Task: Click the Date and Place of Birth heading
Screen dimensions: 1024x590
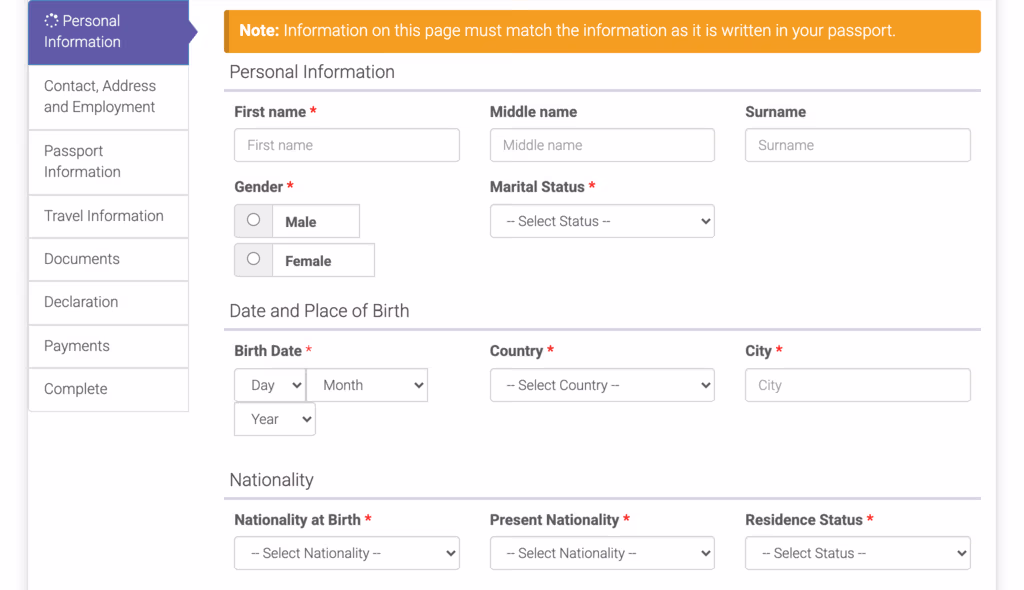Action: pos(319,310)
